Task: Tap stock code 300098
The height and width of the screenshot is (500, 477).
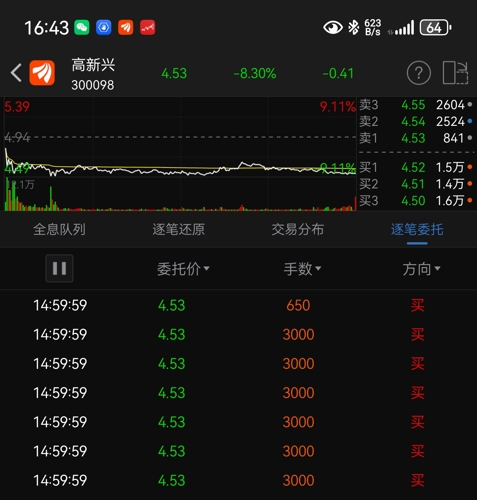Action: pos(93,85)
